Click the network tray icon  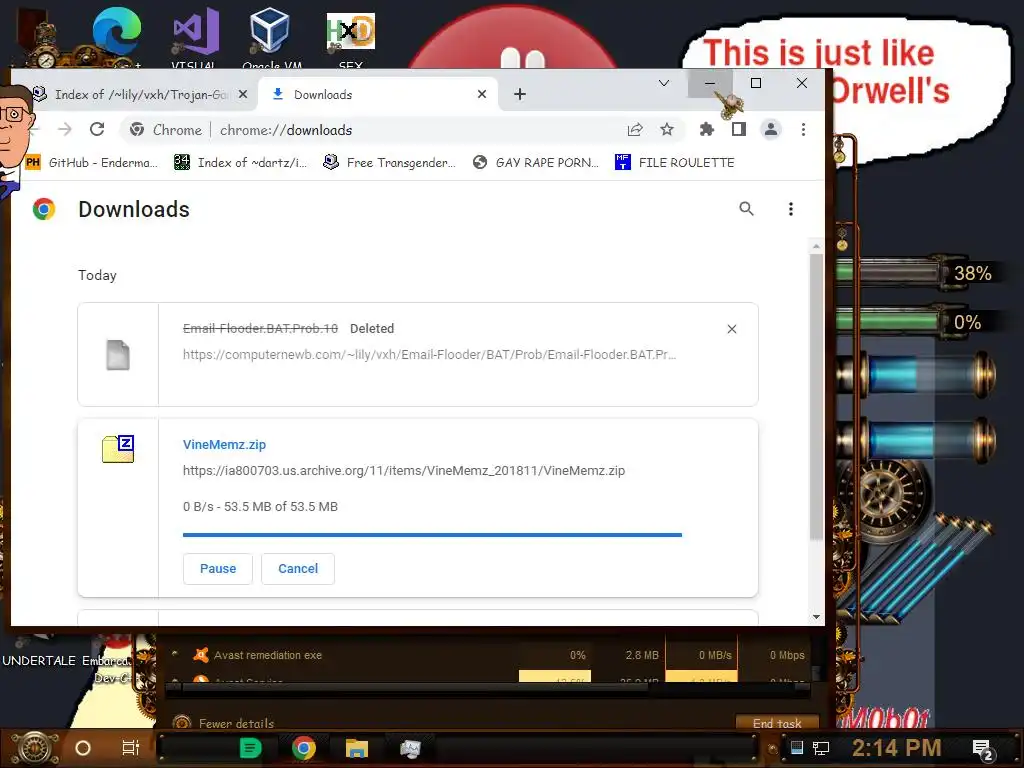point(821,748)
